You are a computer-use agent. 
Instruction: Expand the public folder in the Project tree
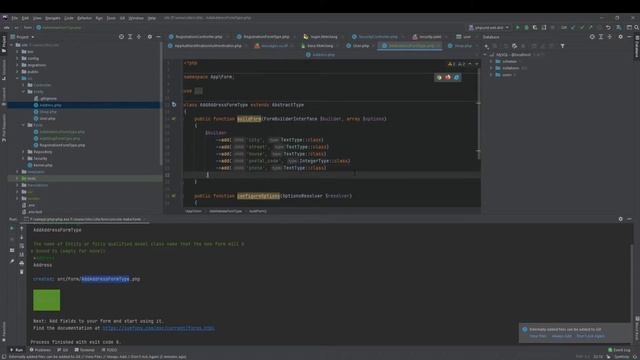point(18,71)
